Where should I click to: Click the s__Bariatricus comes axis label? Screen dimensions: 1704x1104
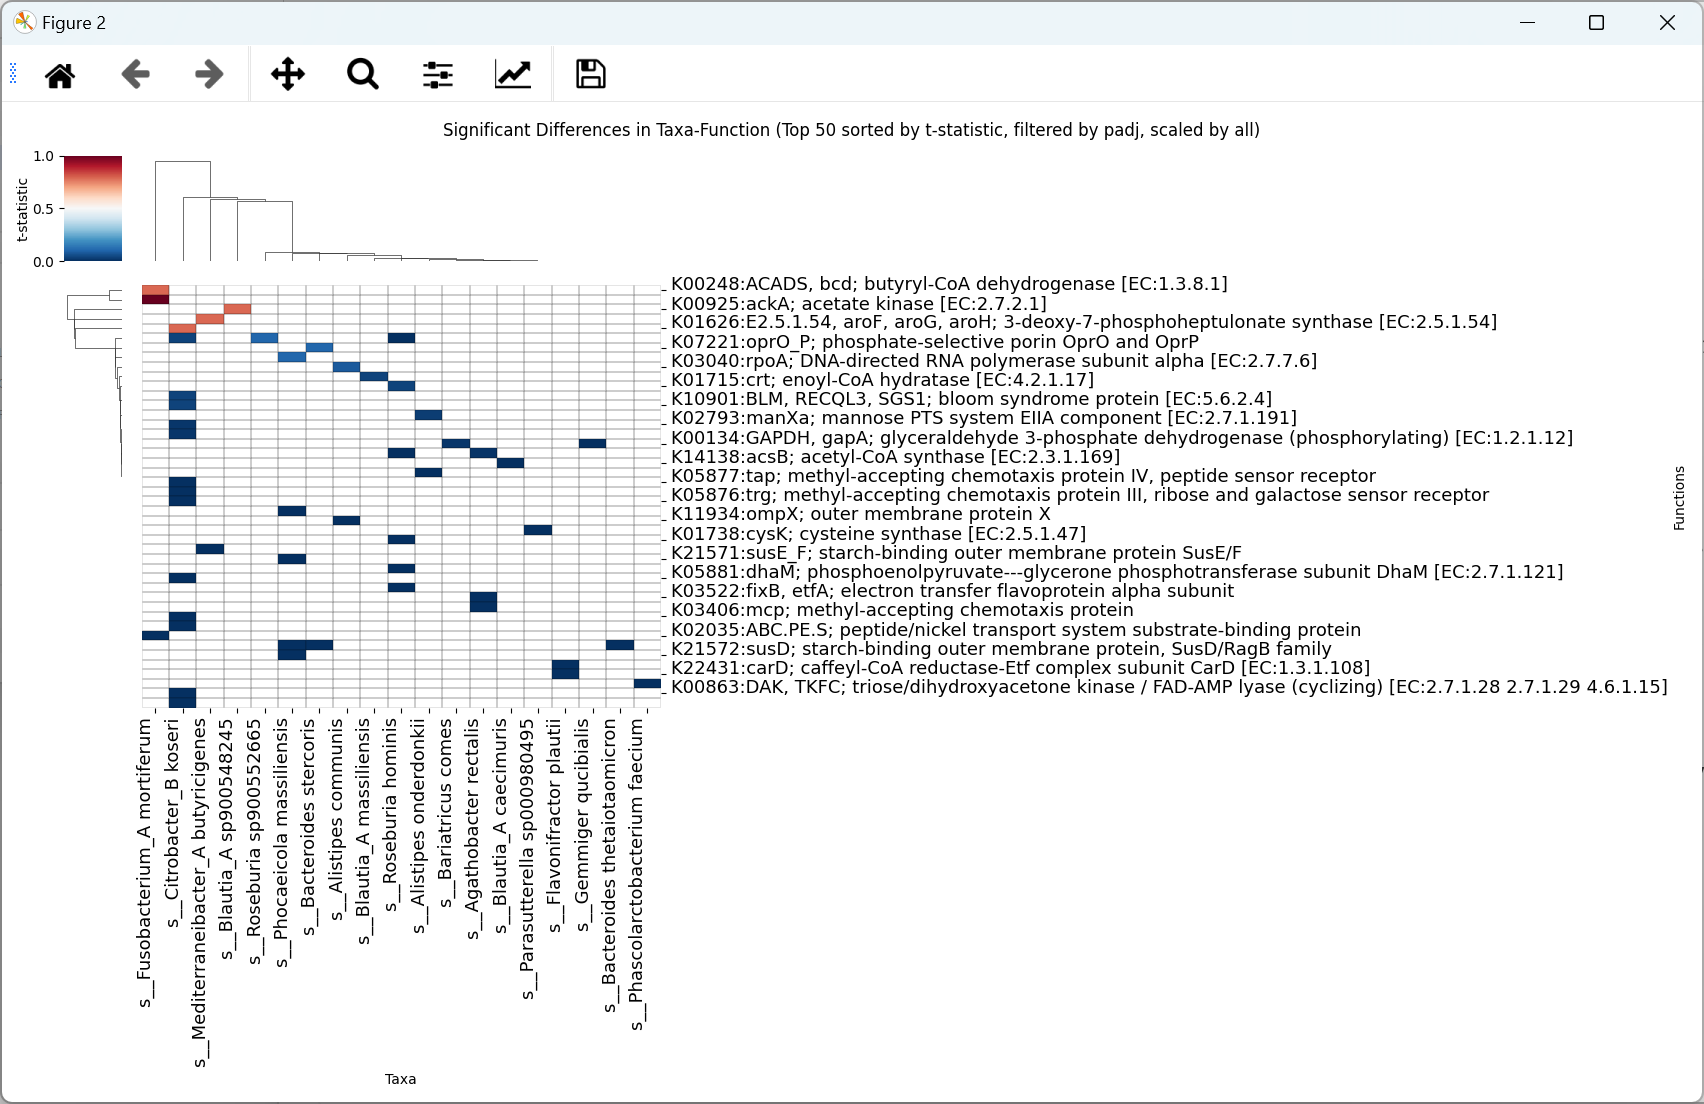445,813
